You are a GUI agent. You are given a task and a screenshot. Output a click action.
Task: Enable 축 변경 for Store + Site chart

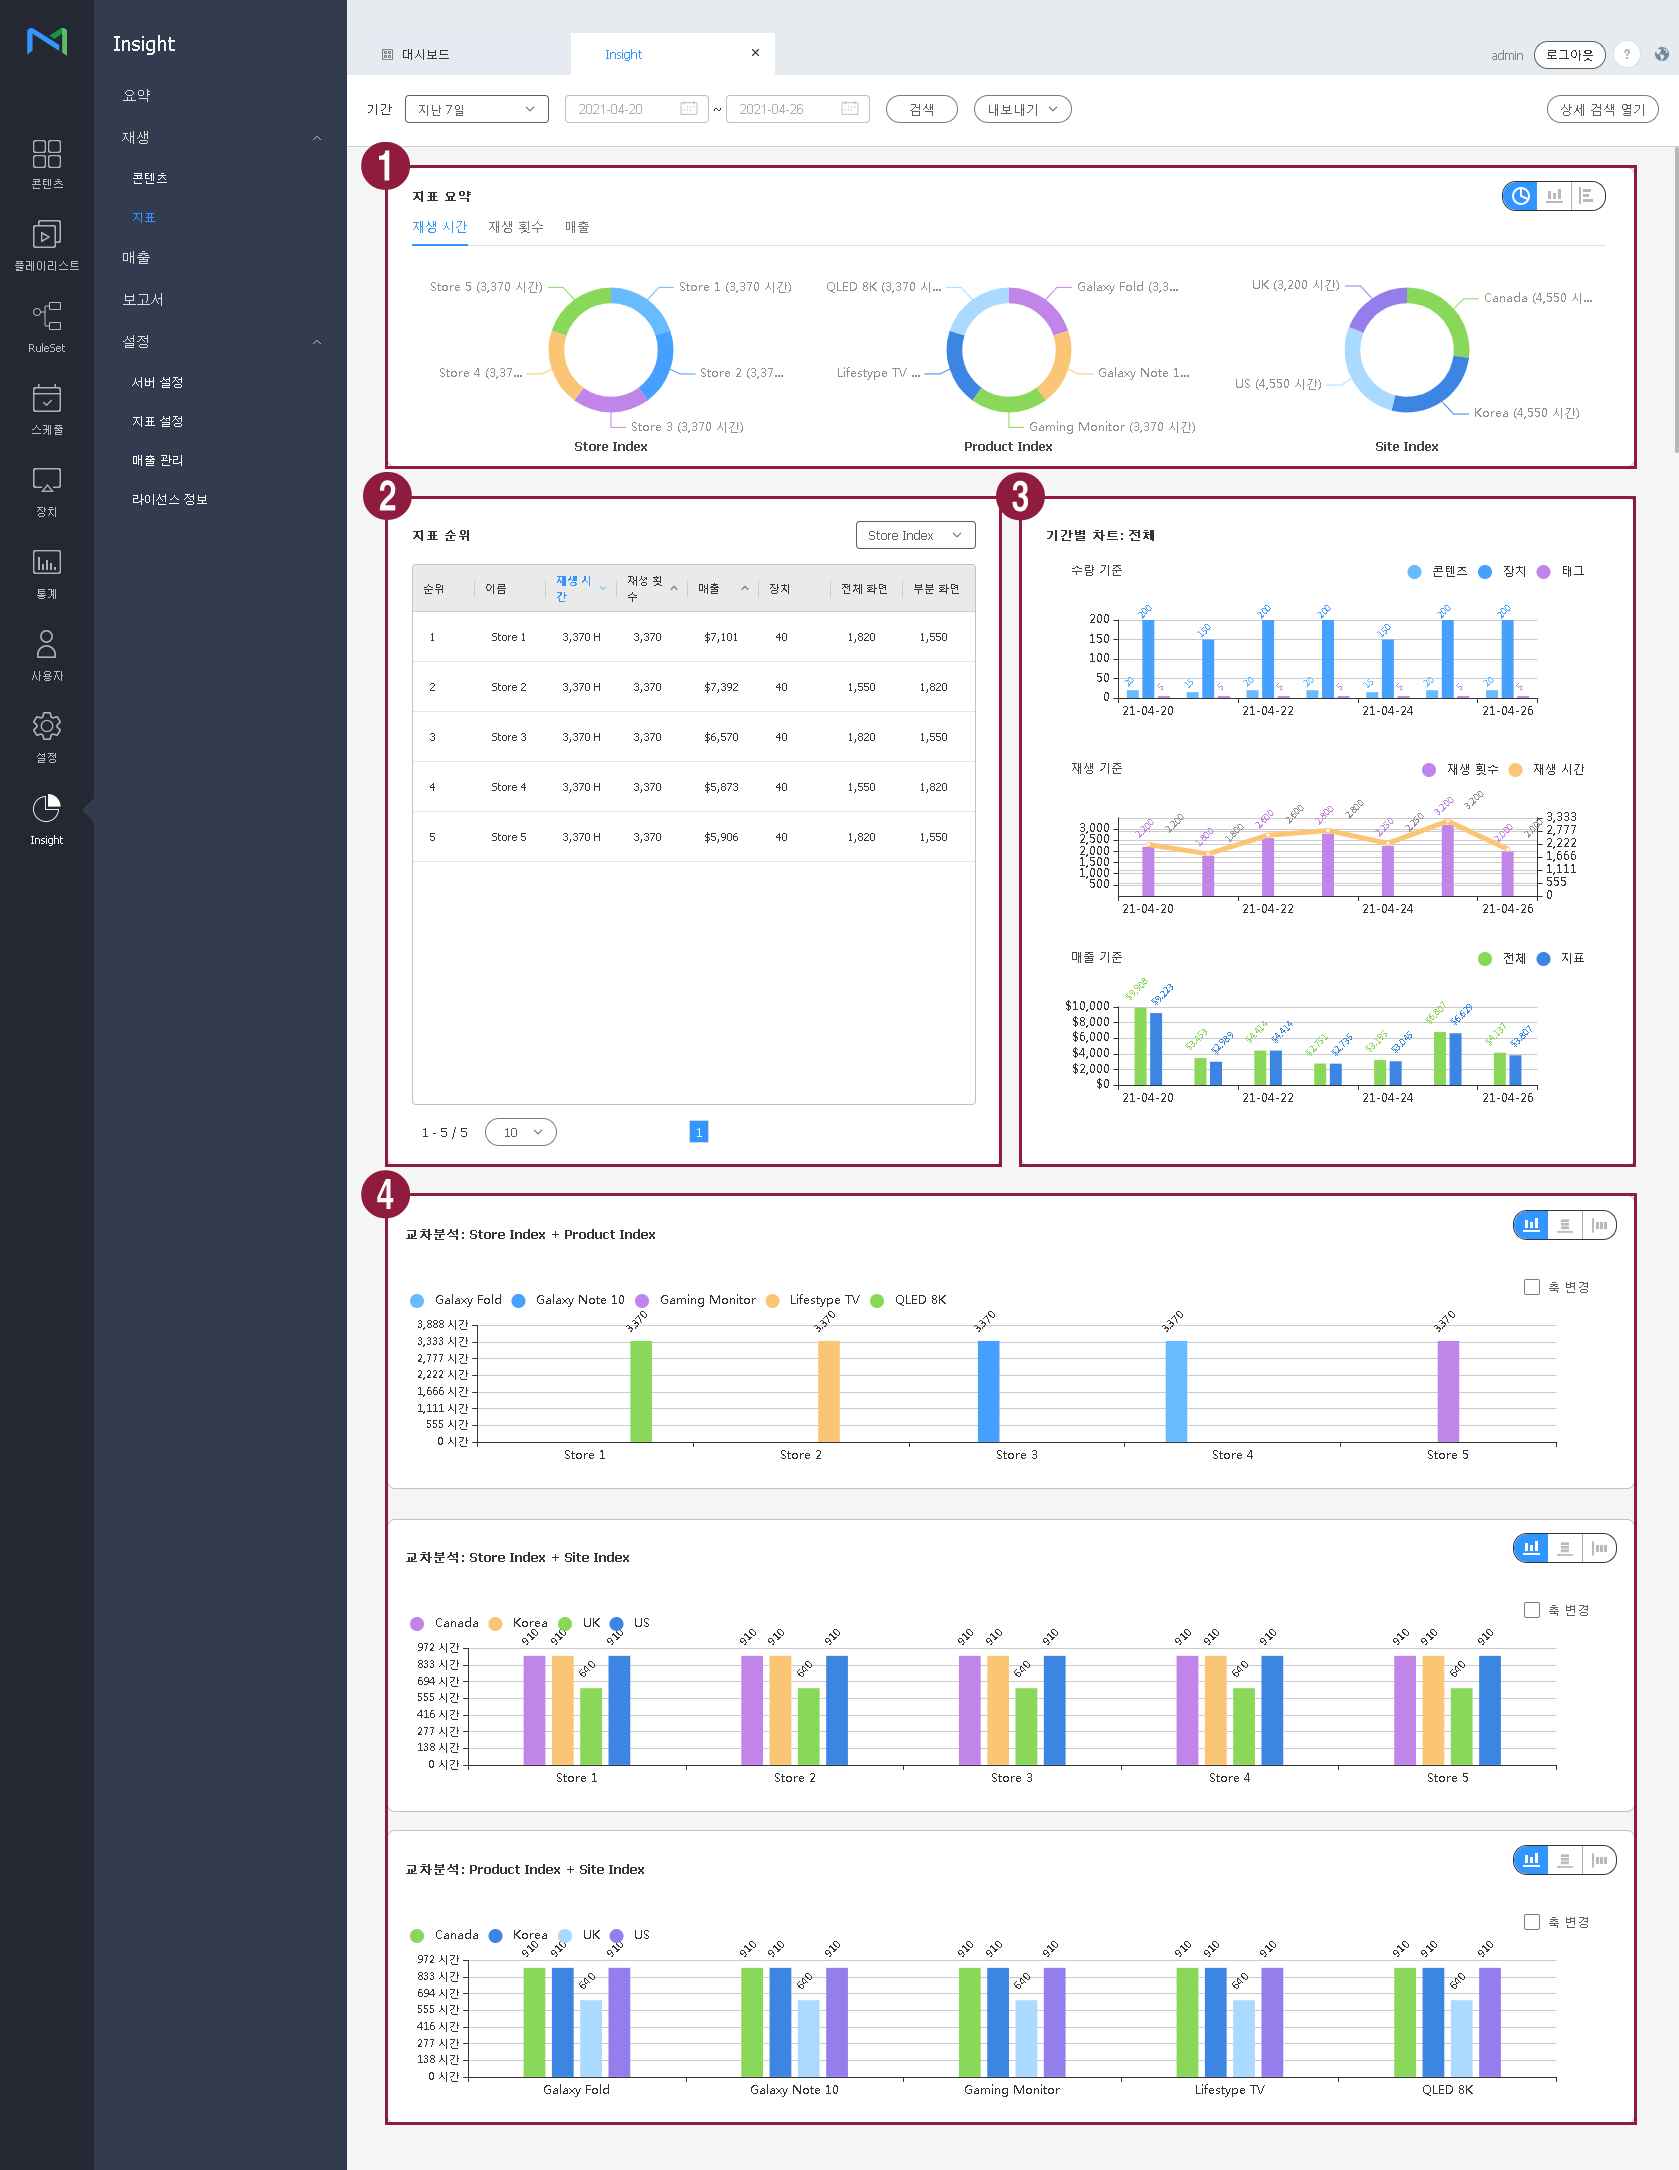[x=1531, y=1610]
